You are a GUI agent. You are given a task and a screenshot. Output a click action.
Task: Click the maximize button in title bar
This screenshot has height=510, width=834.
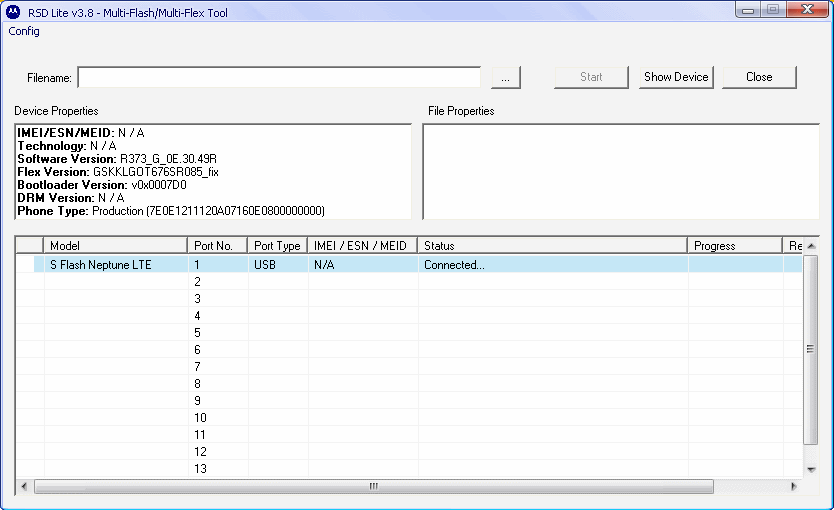point(773,10)
